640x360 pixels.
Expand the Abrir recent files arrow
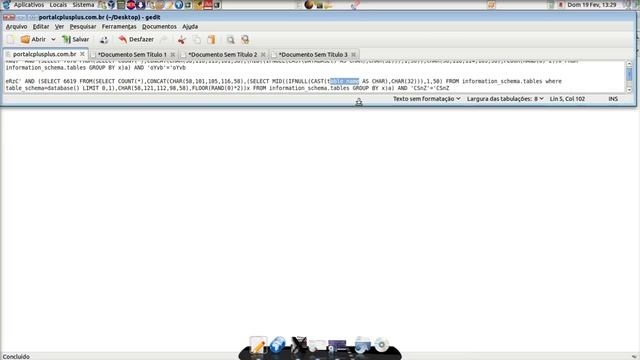point(53,40)
